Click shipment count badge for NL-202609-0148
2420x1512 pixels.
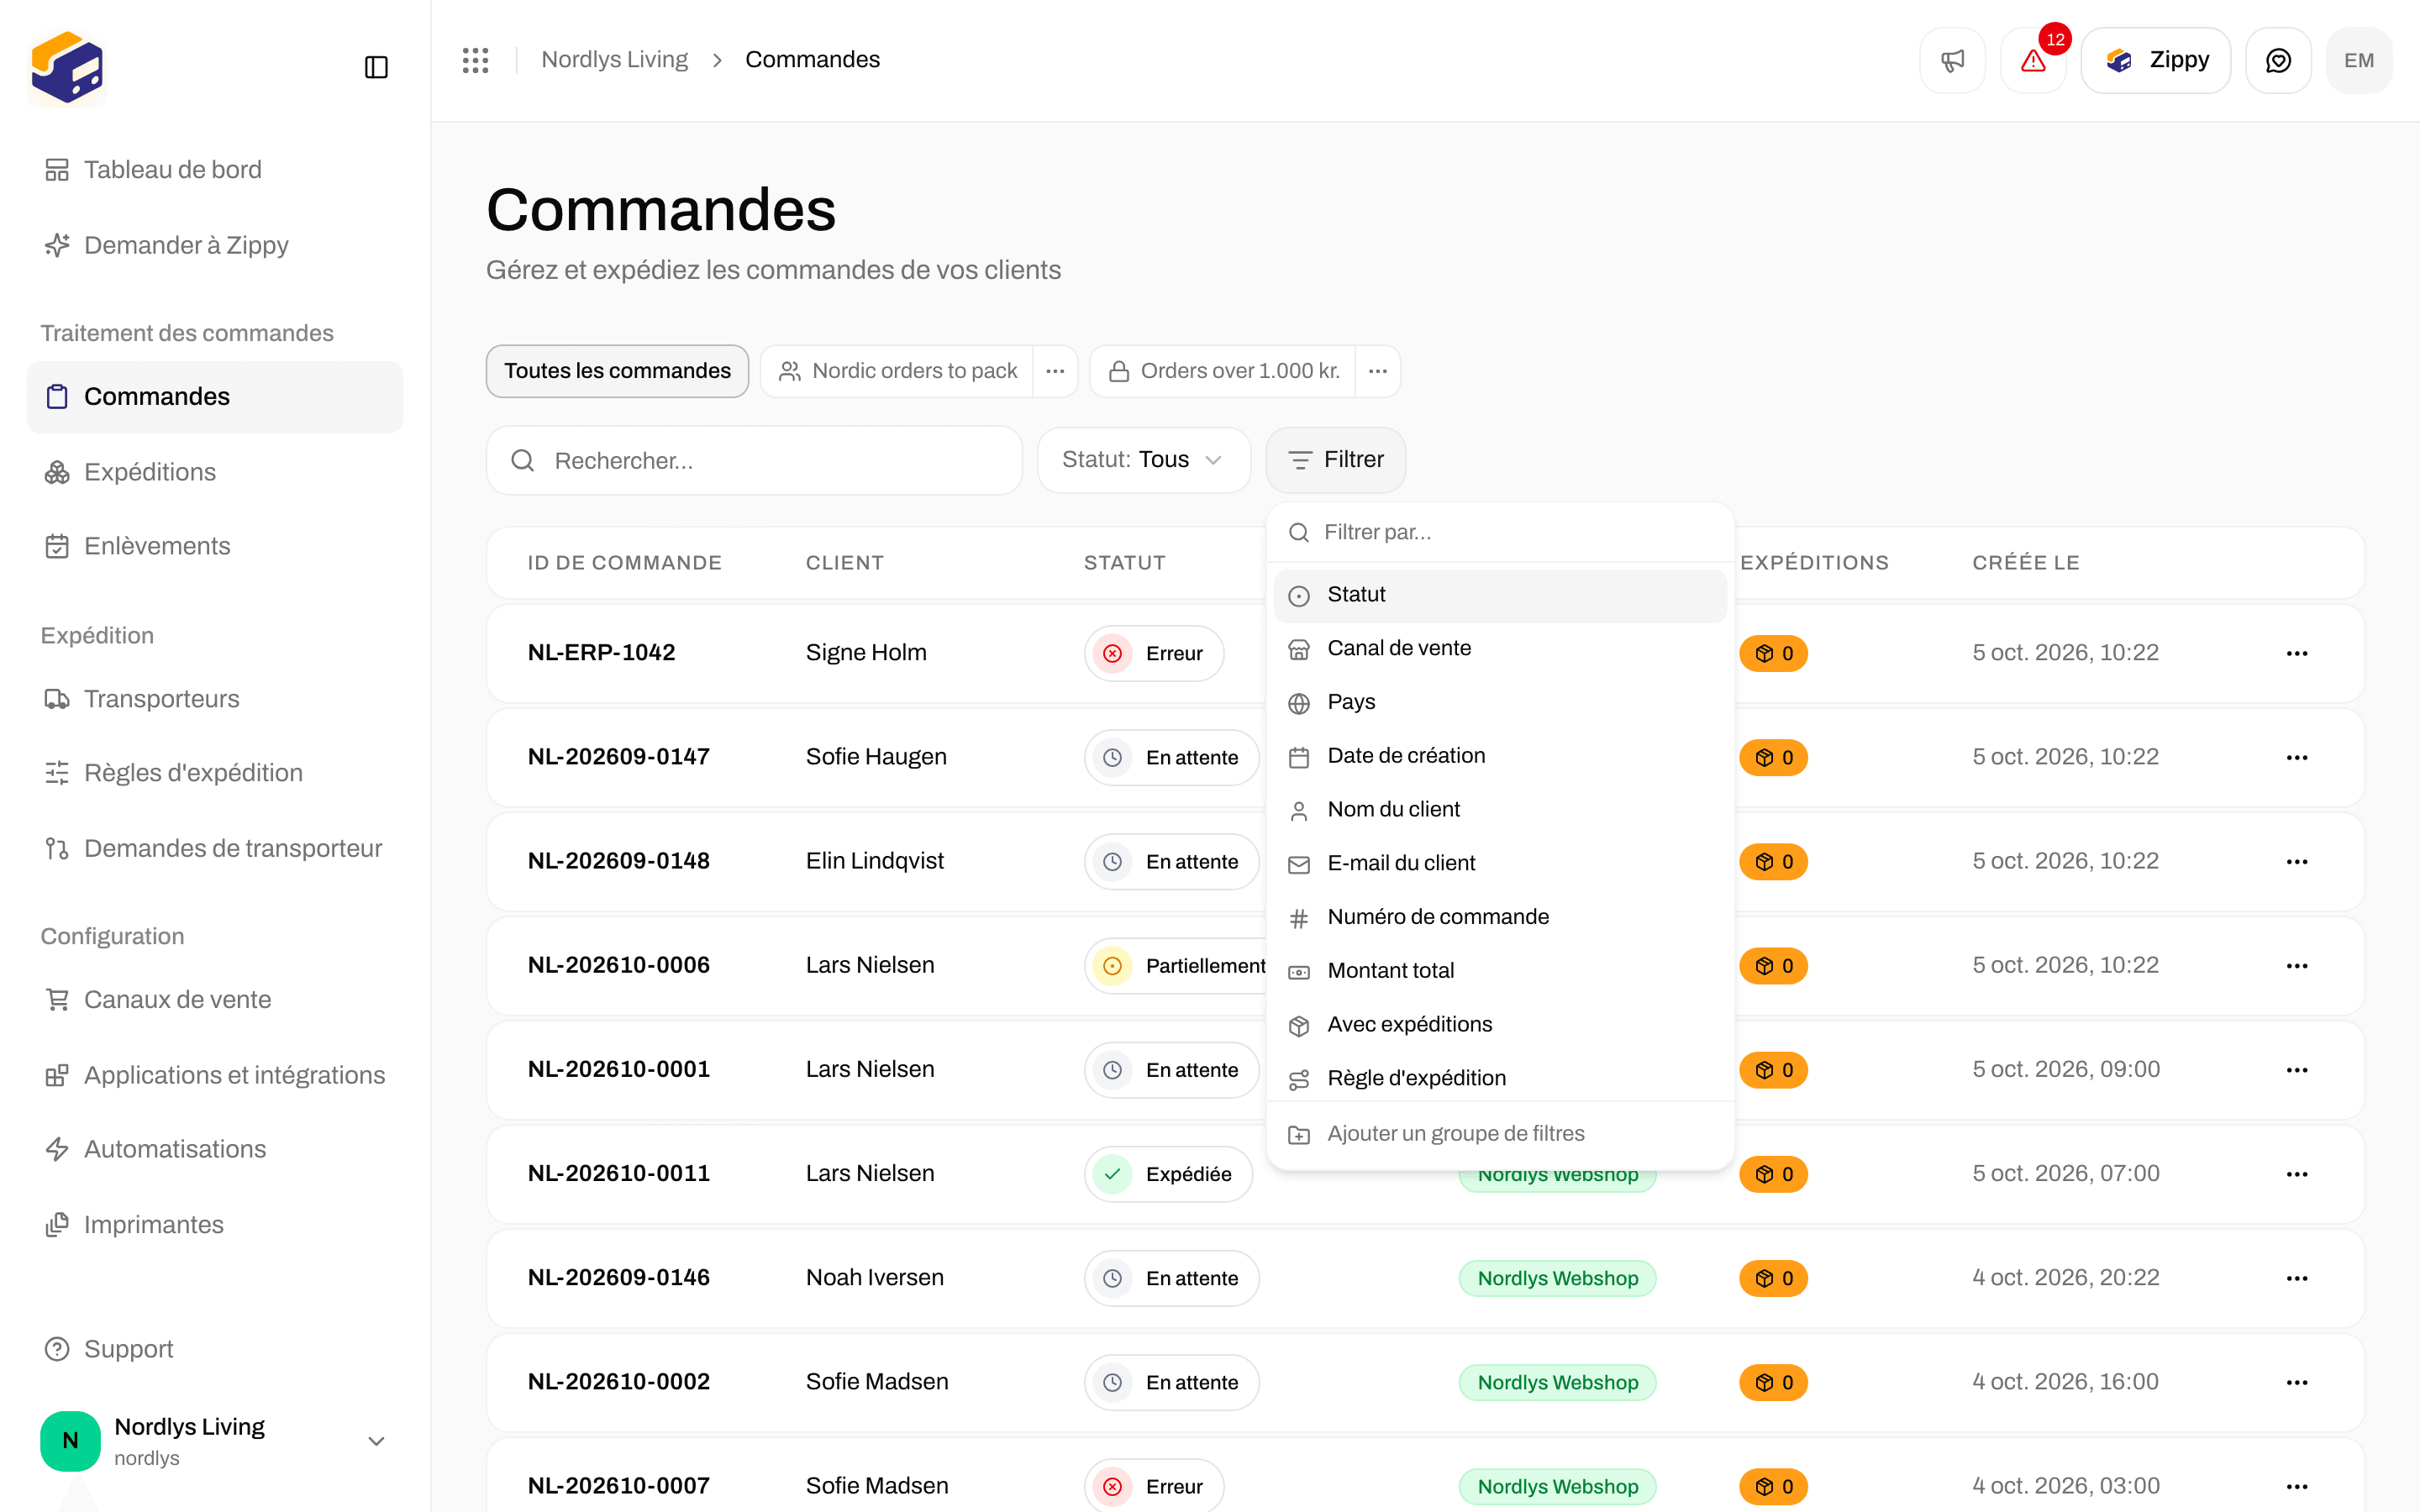click(x=1773, y=862)
